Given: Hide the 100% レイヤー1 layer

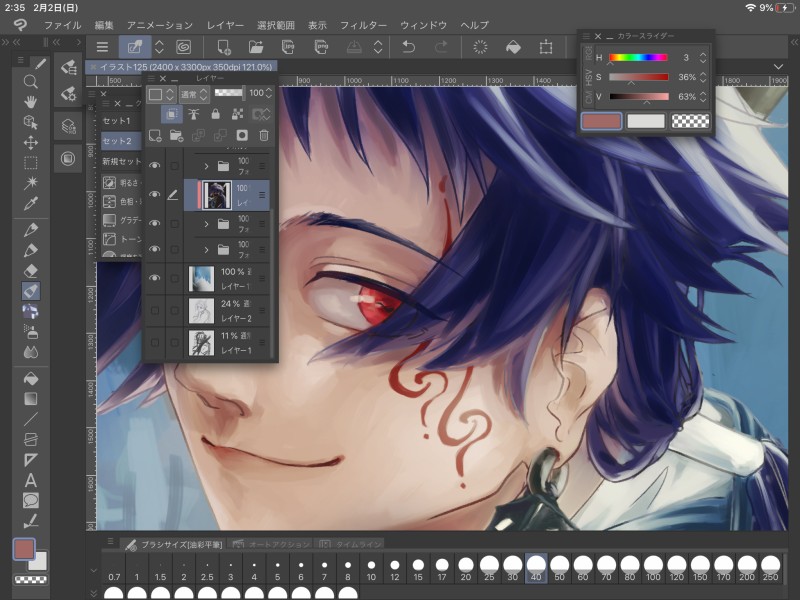Looking at the screenshot, I should pos(154,278).
